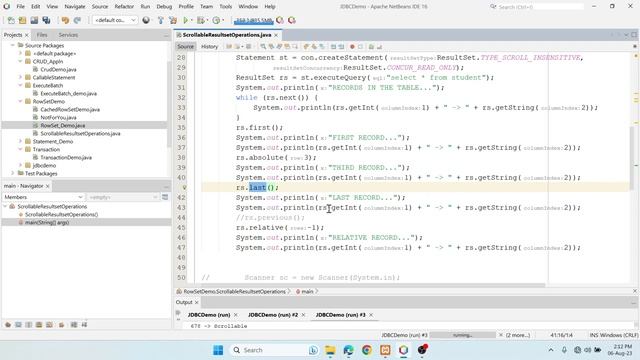This screenshot has height=360, width=640.
Task: Click main breadcrumb below the editor
Action: (x=307, y=291)
